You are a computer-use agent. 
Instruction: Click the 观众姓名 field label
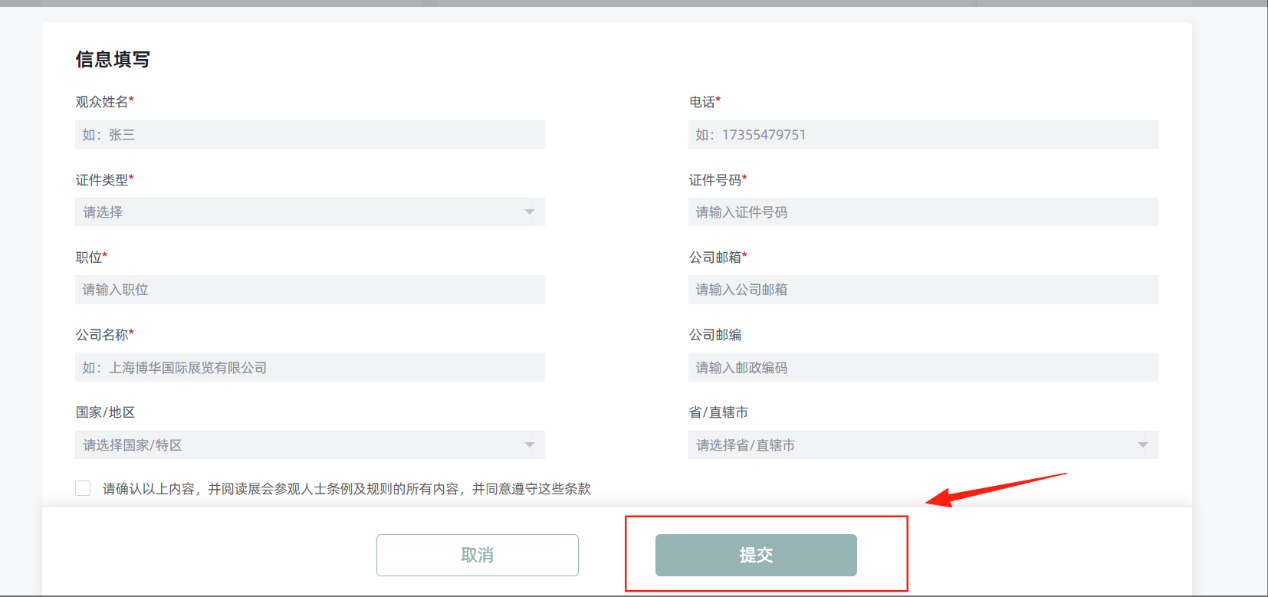[102, 102]
